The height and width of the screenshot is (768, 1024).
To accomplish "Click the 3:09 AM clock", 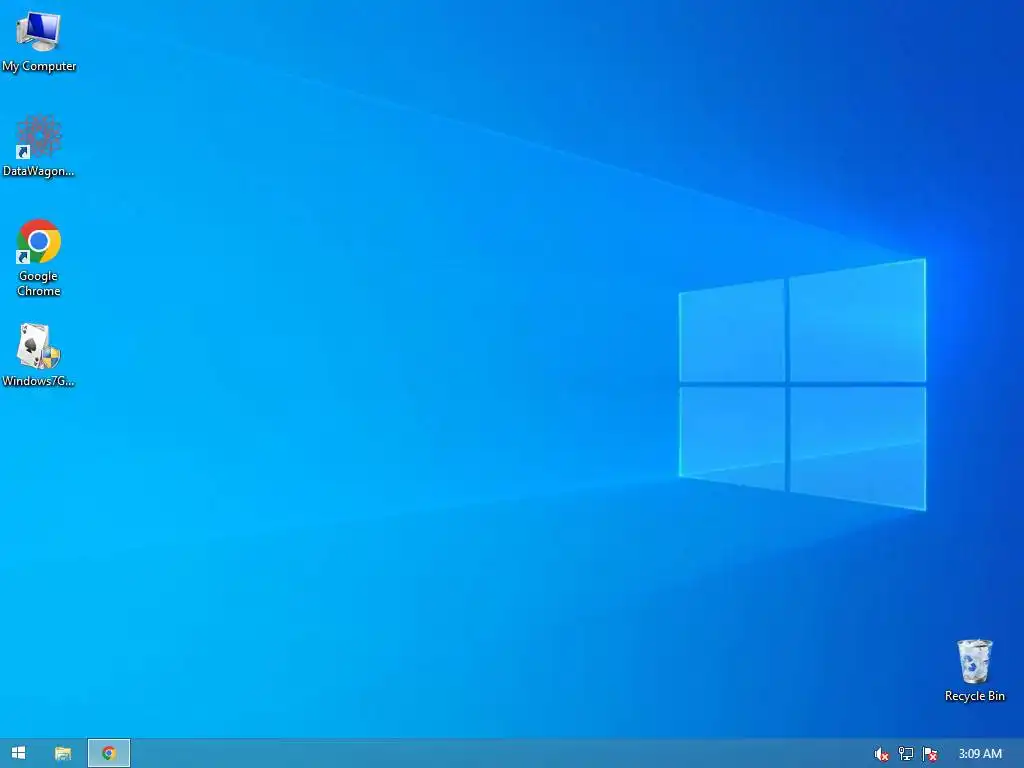I will pyautogui.click(x=980, y=754).
